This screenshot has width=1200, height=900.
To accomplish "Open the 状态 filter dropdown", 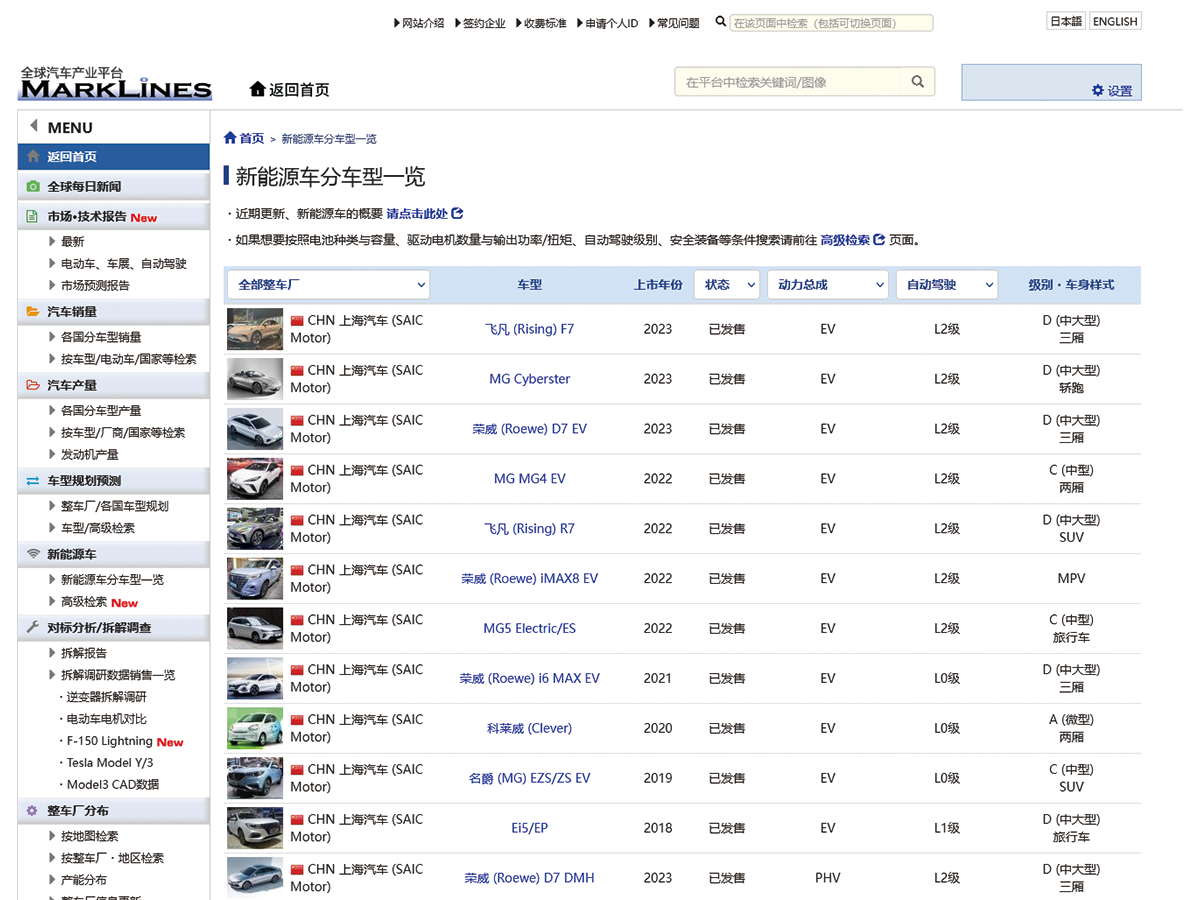I will 727,284.
